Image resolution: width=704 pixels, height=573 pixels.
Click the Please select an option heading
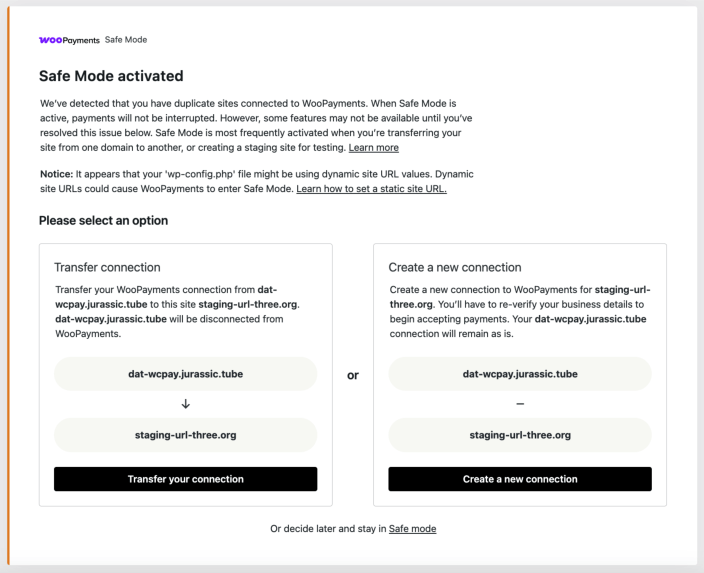(103, 220)
